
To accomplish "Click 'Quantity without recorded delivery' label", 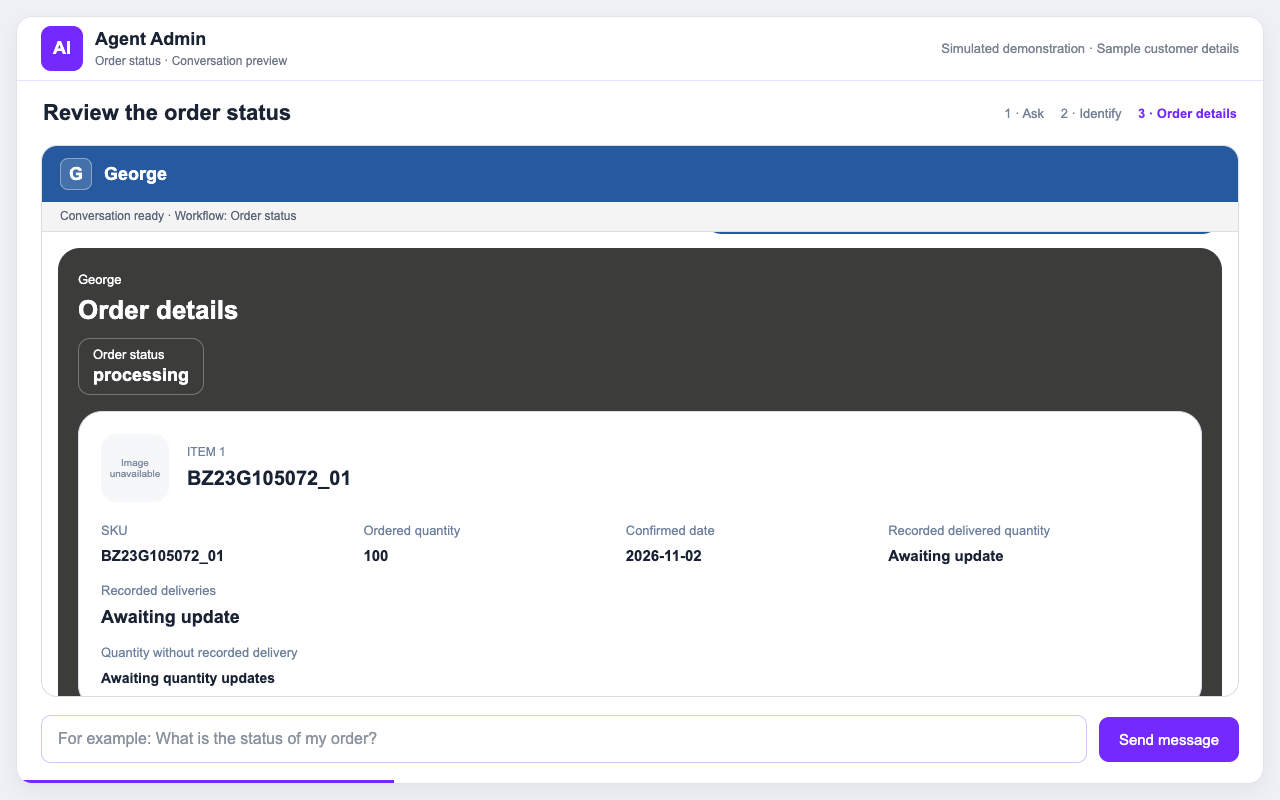I will tap(199, 653).
